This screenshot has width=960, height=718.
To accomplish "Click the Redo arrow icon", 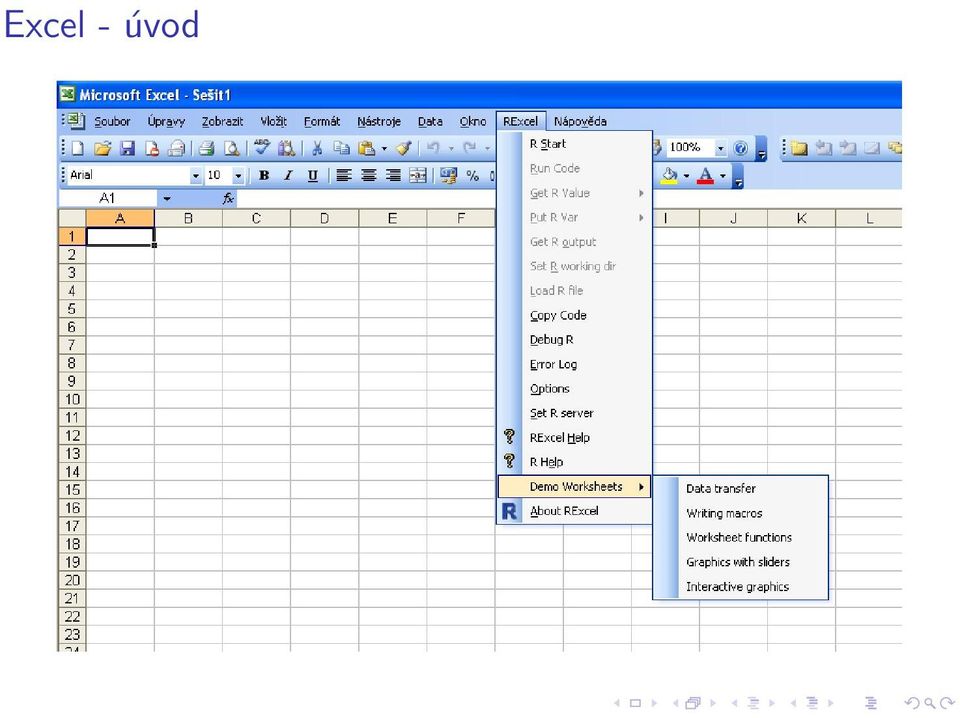I will 470,148.
